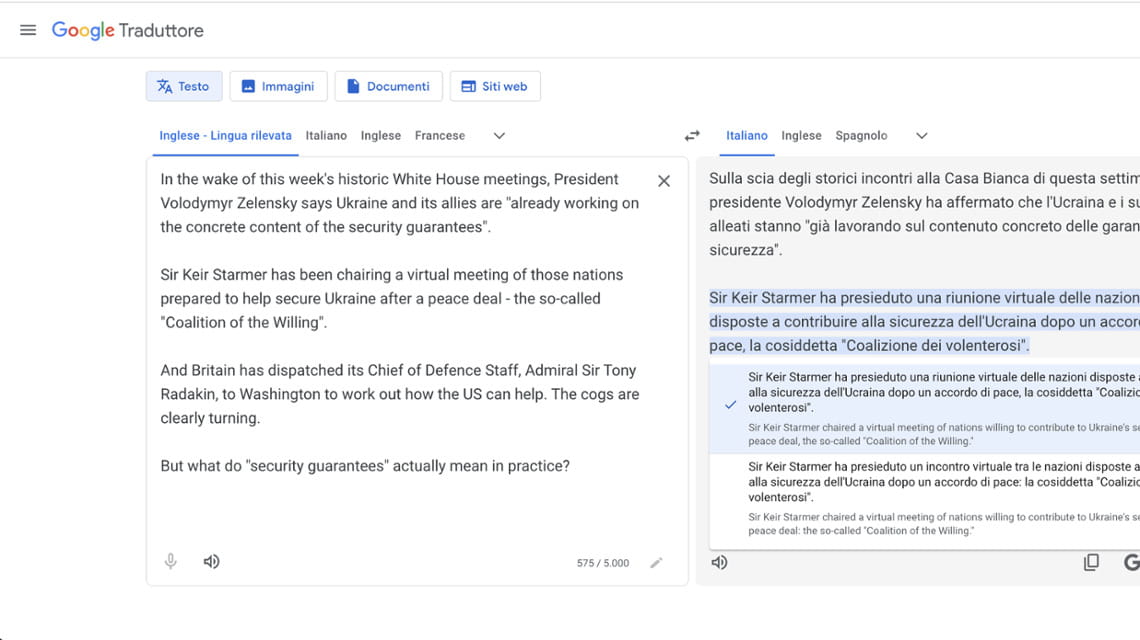Copy the translation to clipboard

point(1091,562)
